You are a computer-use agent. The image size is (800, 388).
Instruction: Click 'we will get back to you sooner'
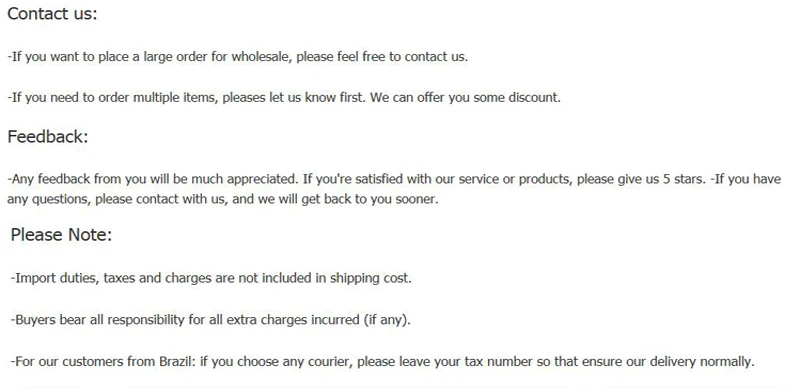(x=348, y=199)
